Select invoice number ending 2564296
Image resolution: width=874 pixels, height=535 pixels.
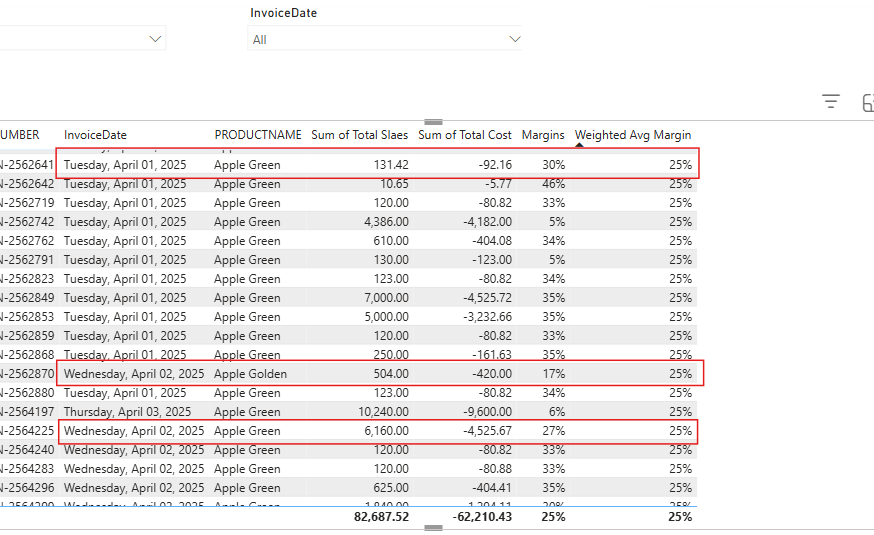(27, 488)
